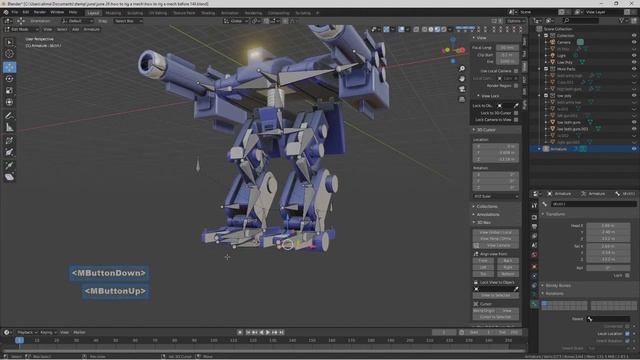Open the Bone properties tab icon
640x360 pixels.
[x=534, y=304]
